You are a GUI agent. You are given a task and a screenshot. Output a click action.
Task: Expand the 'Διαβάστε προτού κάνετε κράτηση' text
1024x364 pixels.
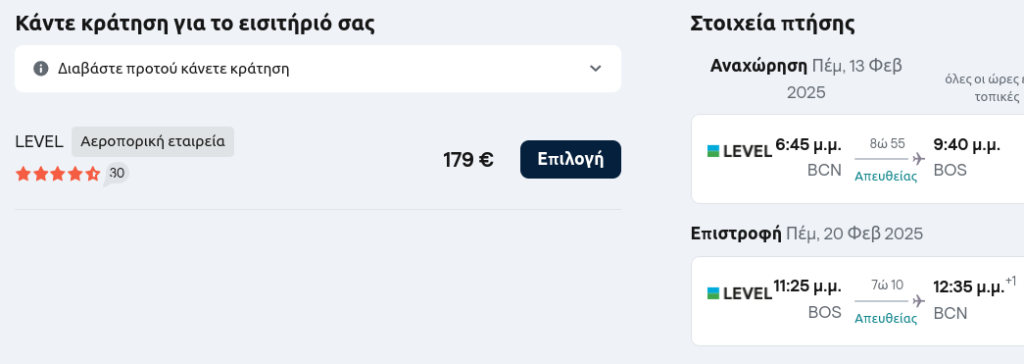pos(174,69)
